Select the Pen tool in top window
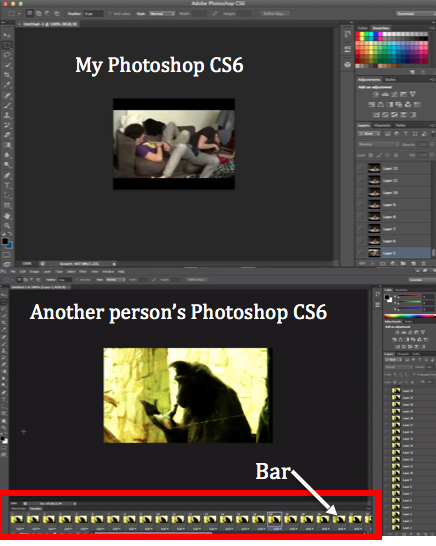 point(7,175)
